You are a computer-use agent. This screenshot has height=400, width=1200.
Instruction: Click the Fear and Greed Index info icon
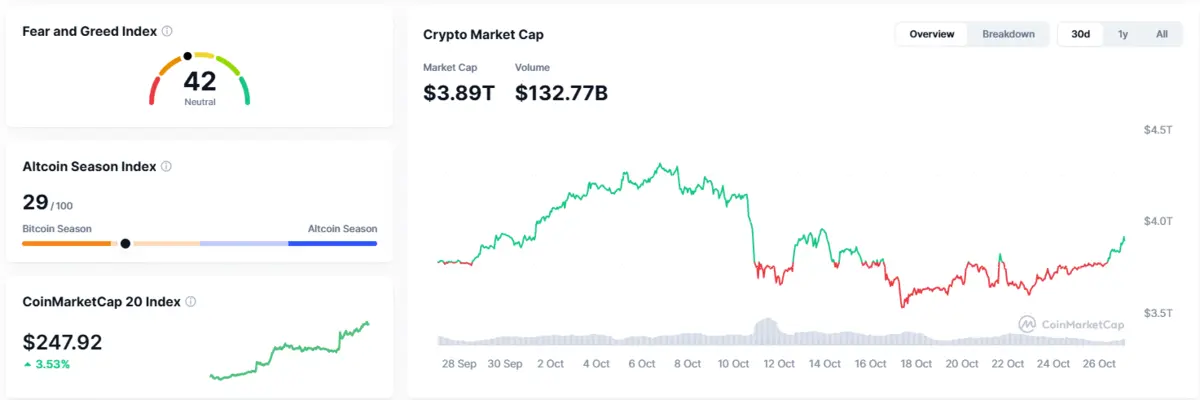coord(167,31)
